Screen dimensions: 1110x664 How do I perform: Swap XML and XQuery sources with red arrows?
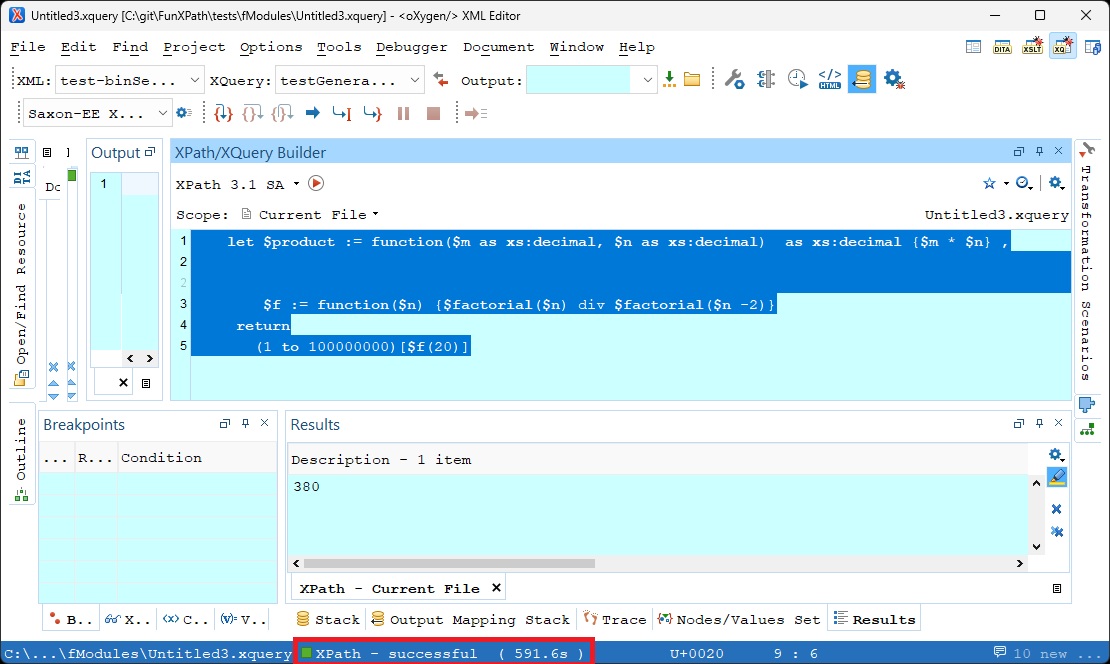click(x=441, y=80)
